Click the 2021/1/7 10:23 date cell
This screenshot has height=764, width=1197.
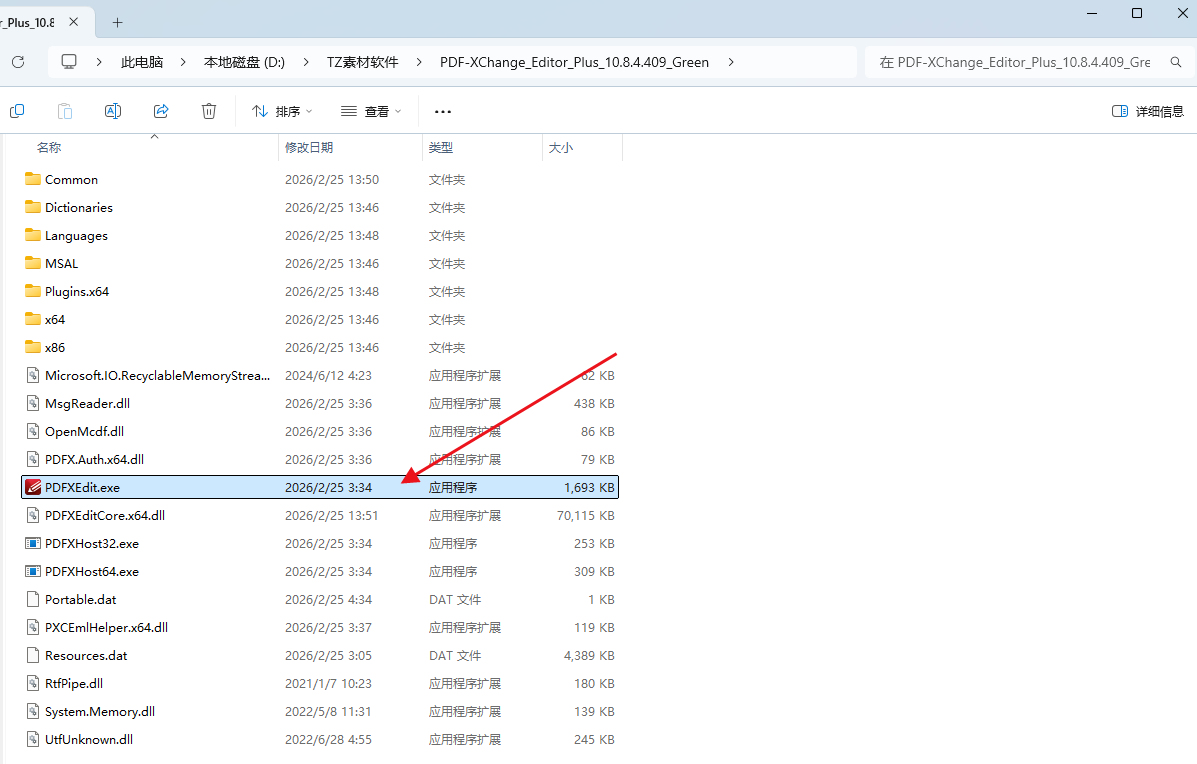[x=328, y=683]
